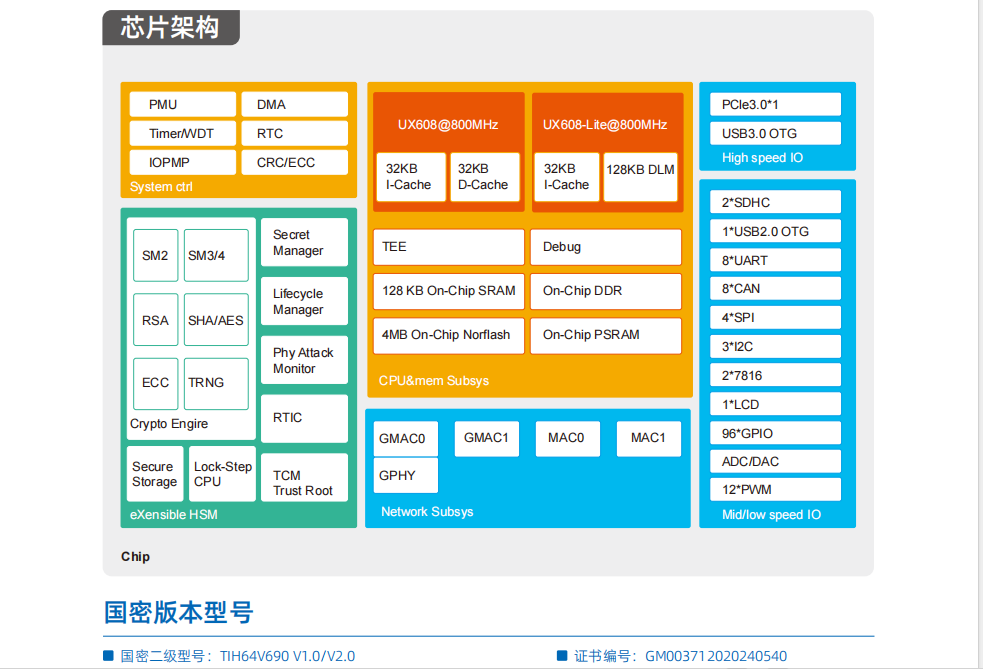Image resolution: width=983 pixels, height=669 pixels.
Task: Select the 32KB D-Cache block
Action: [x=485, y=177]
